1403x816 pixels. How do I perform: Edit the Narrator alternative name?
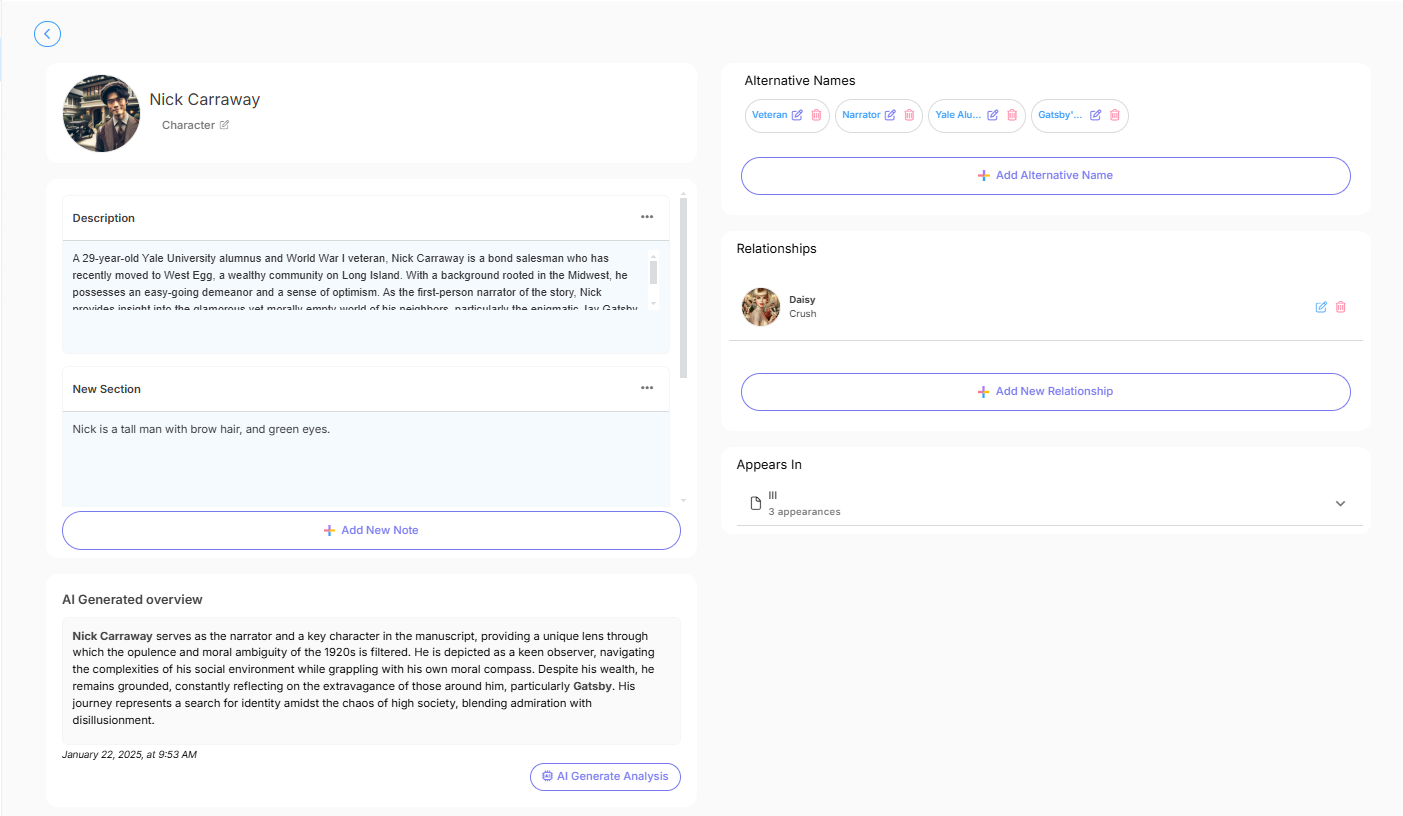tap(890, 115)
